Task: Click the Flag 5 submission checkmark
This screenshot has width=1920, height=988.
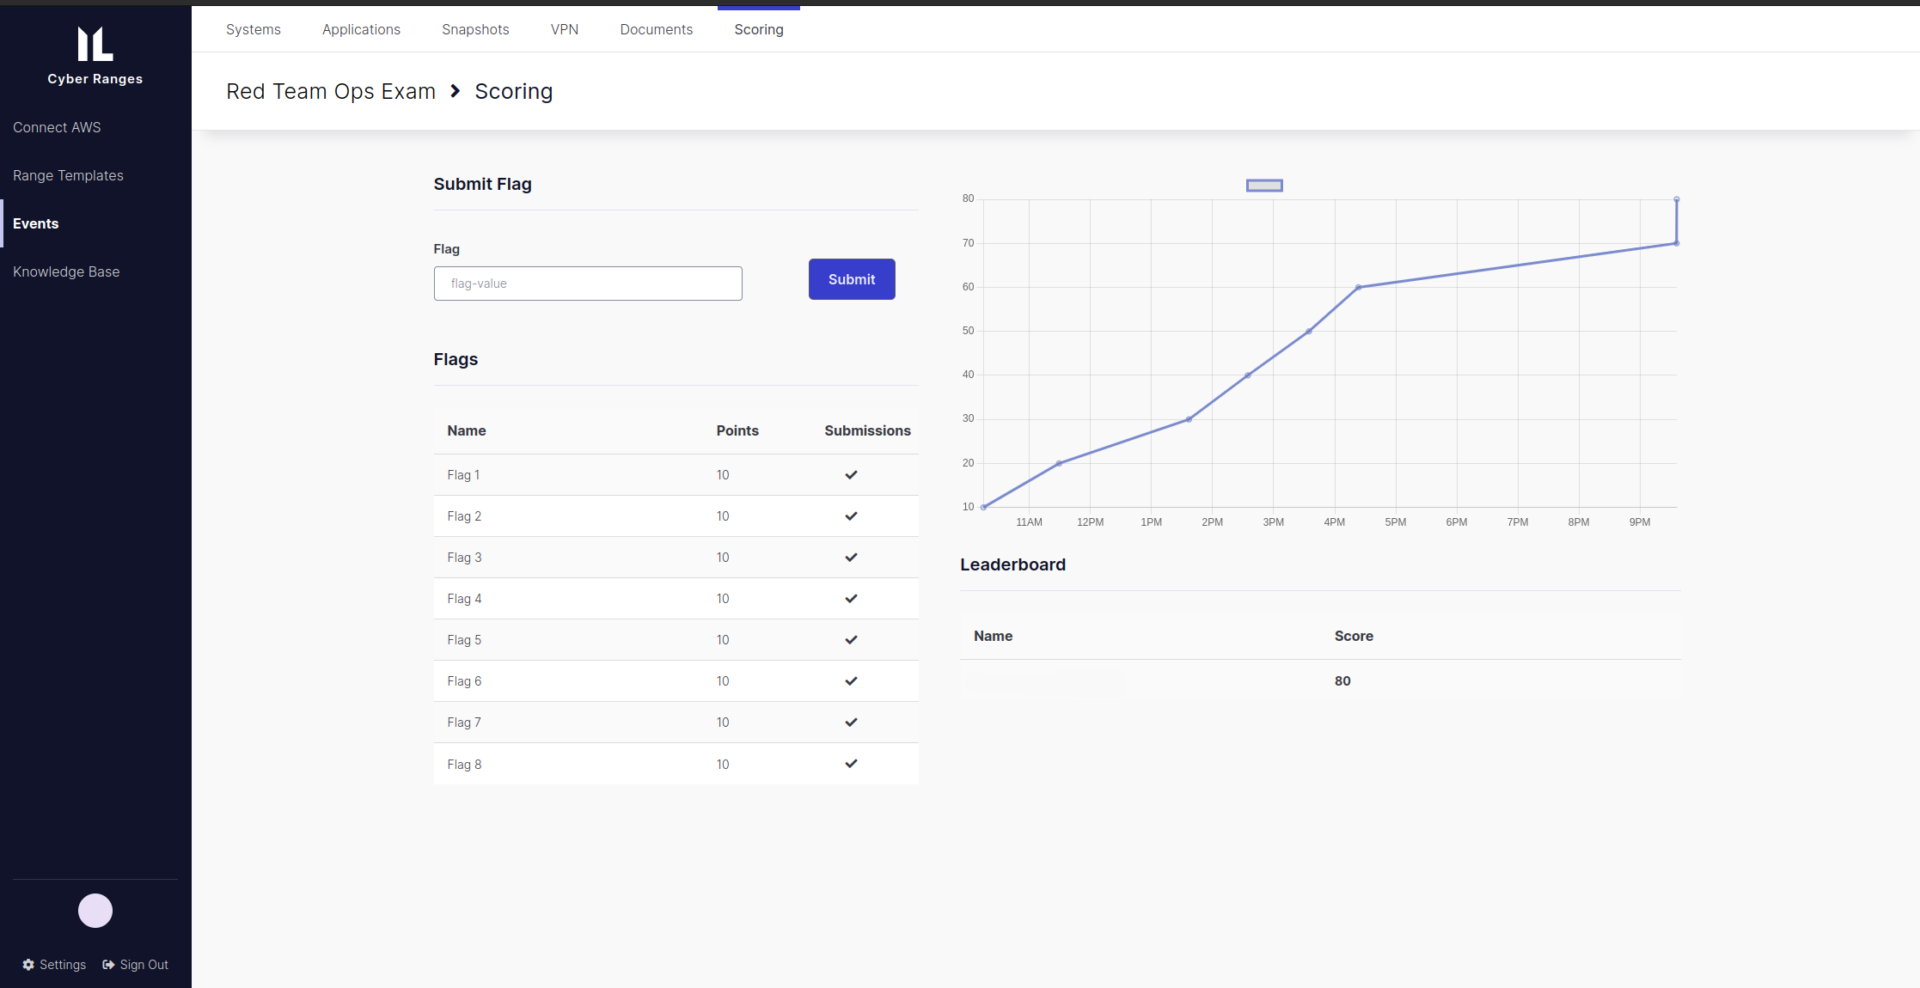Action: coord(851,640)
